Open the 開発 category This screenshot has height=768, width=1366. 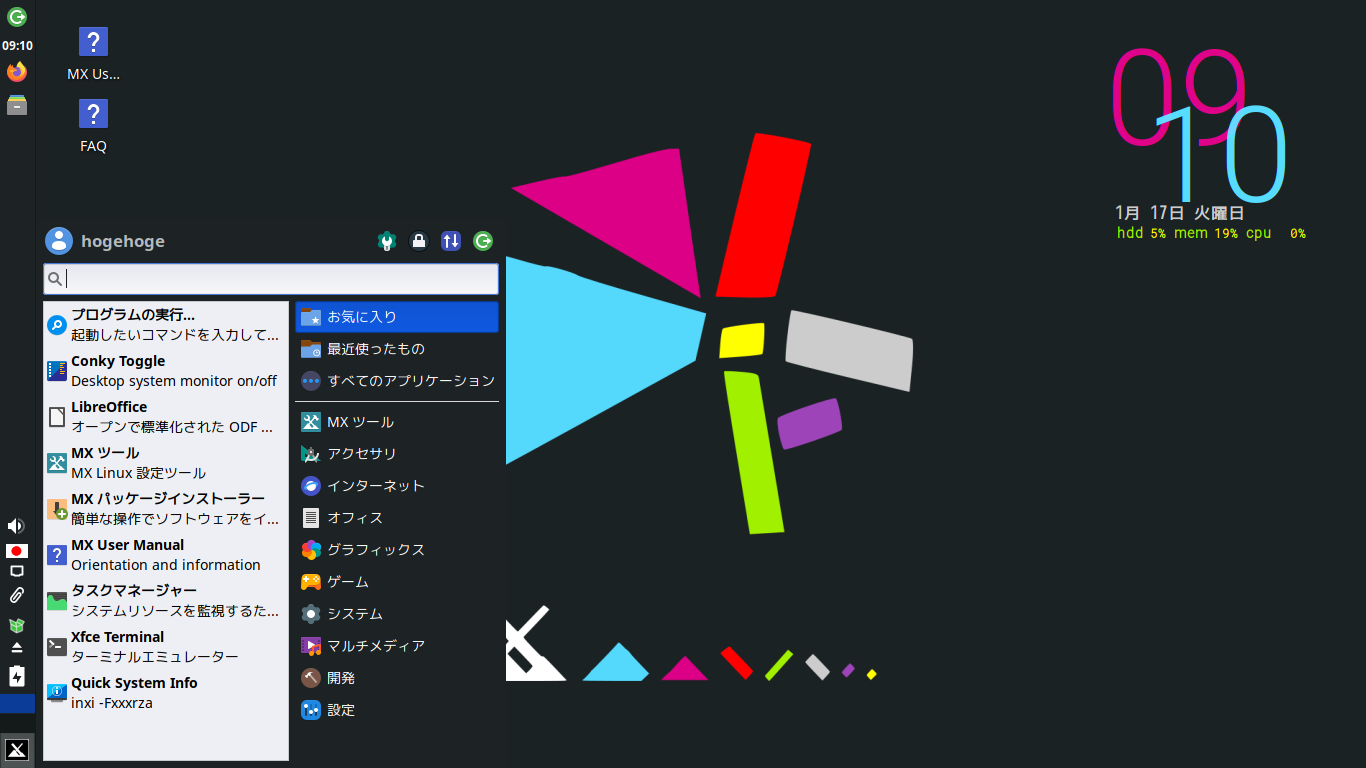coord(397,678)
